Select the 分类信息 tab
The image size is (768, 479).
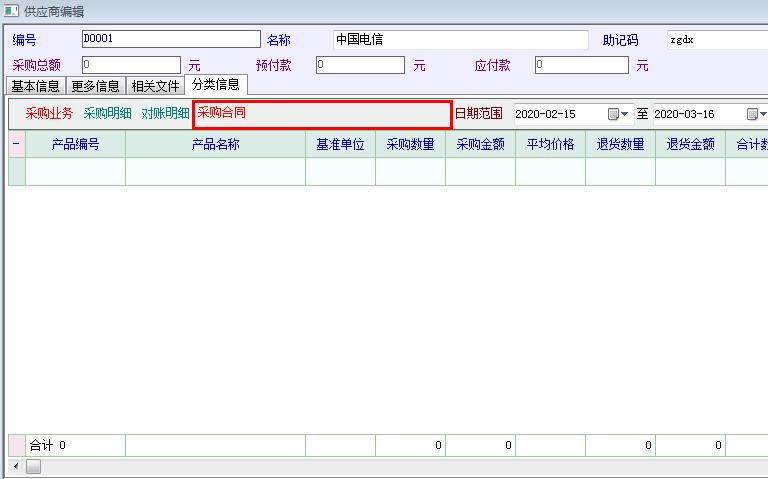point(216,85)
